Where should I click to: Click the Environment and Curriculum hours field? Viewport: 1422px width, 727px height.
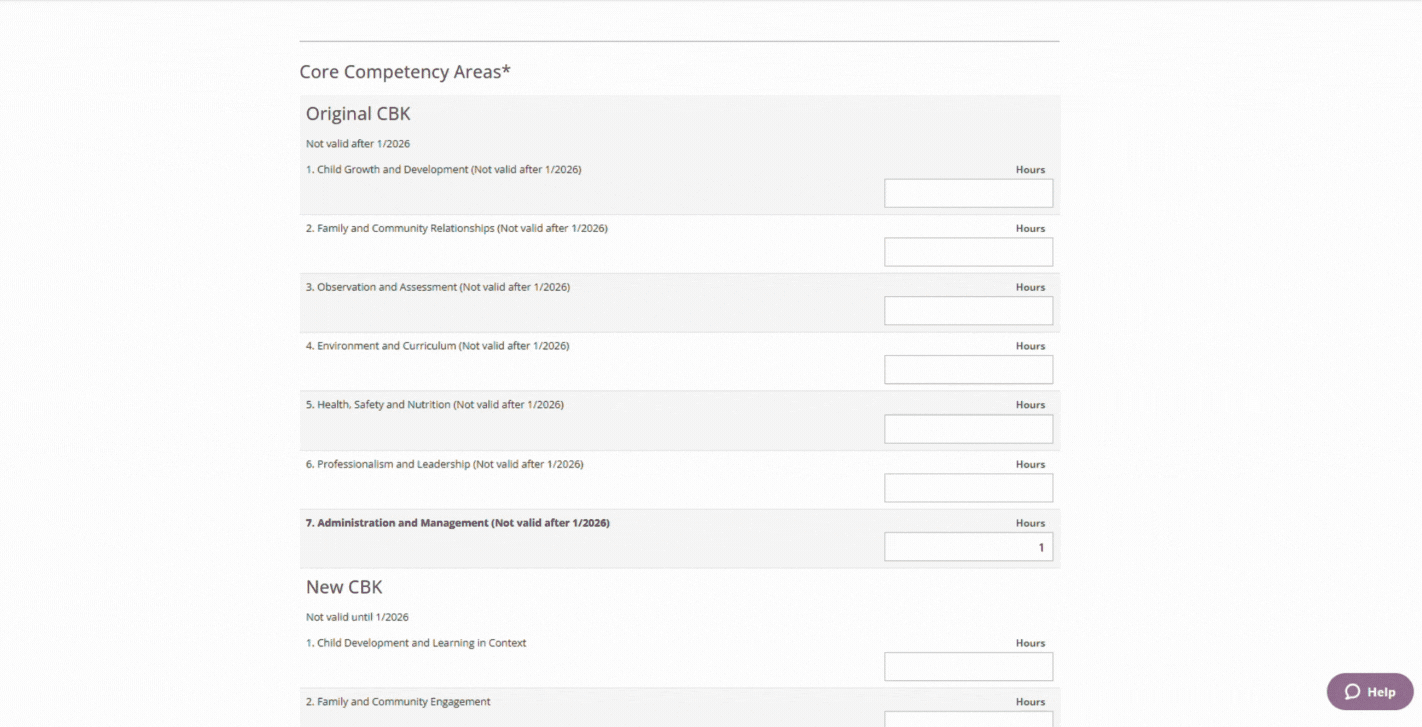point(968,370)
